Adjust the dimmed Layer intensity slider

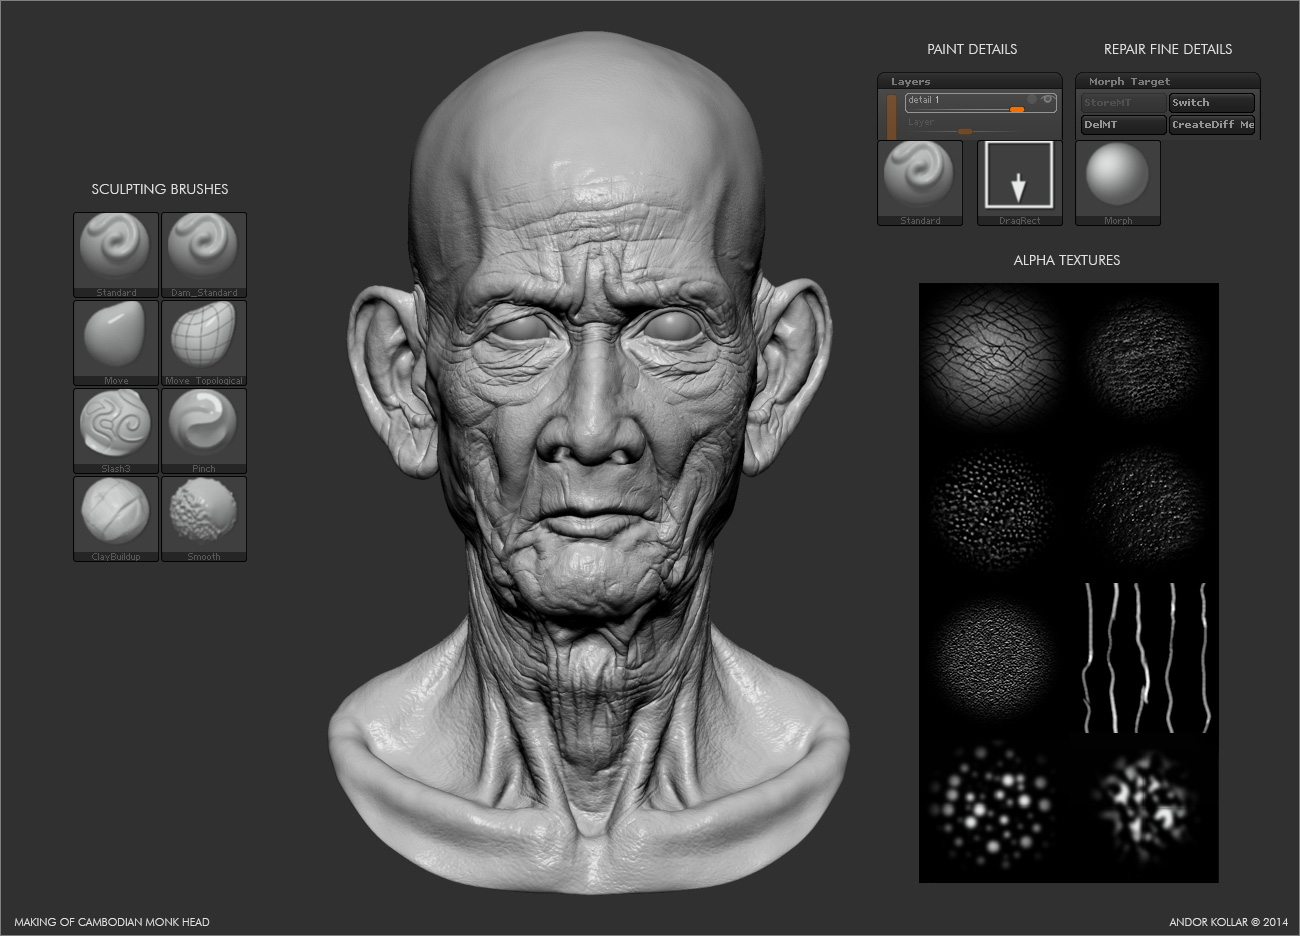point(963,131)
